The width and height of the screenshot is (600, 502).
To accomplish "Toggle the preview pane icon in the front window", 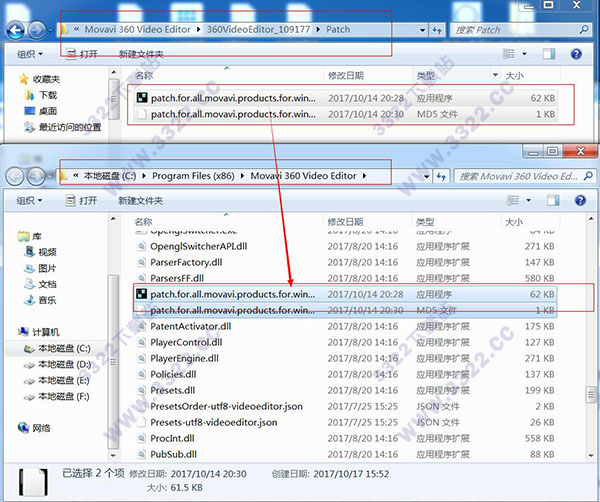I will click(x=553, y=200).
